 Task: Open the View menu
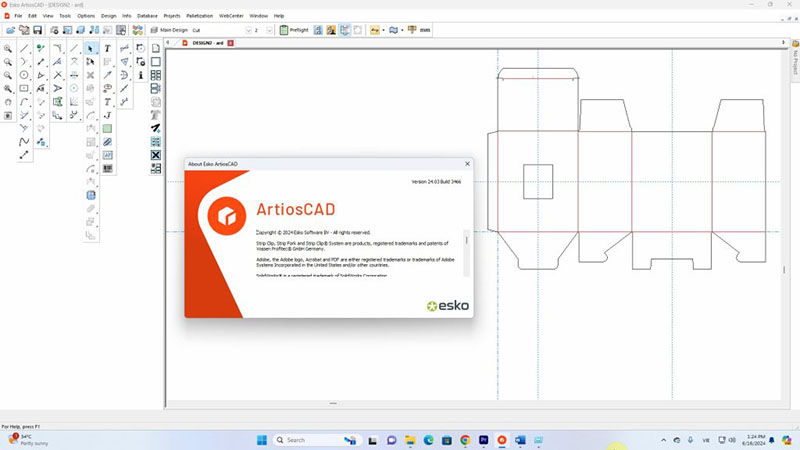coord(48,16)
